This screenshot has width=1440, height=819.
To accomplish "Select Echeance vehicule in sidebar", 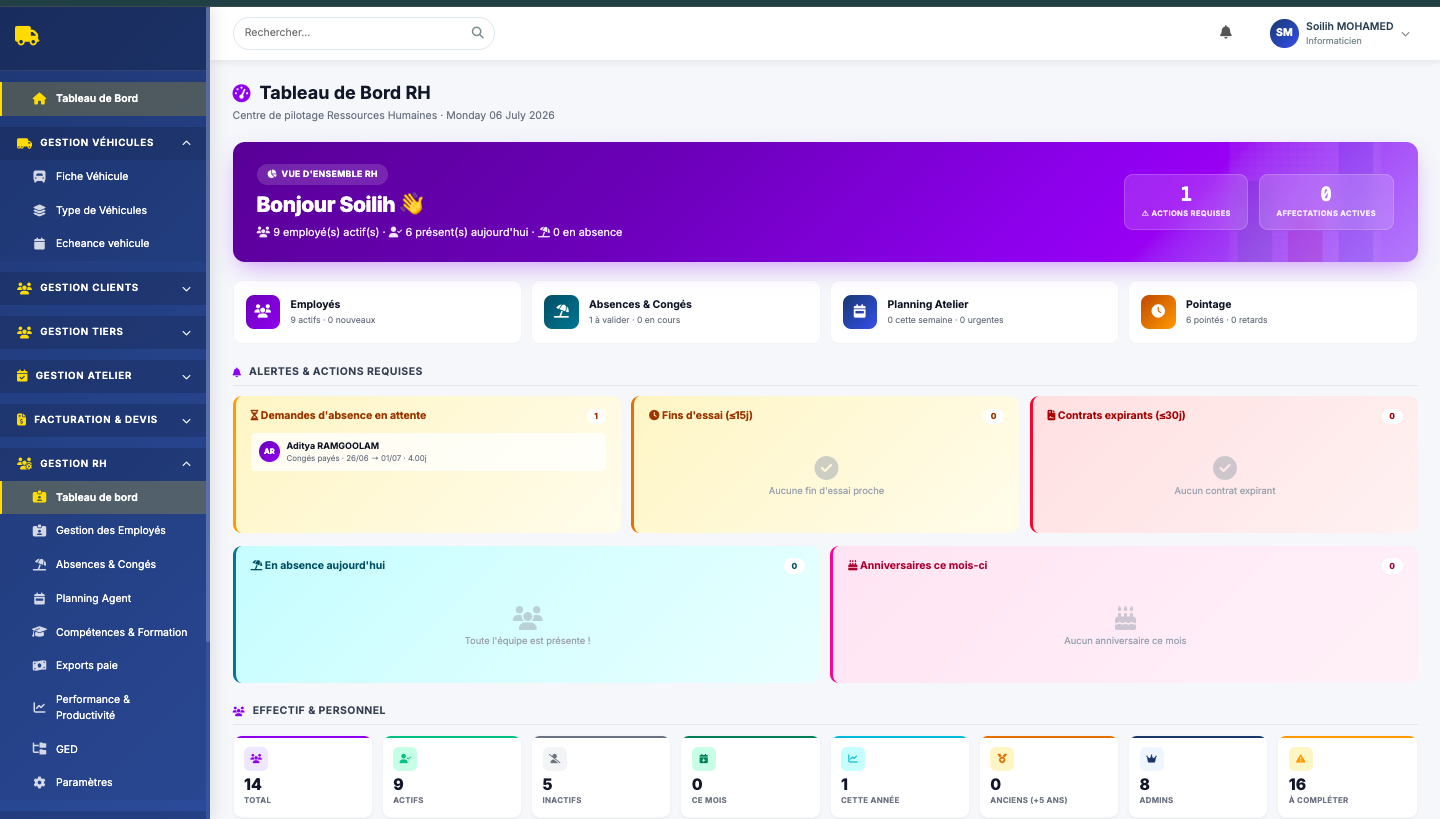I will coord(103,243).
